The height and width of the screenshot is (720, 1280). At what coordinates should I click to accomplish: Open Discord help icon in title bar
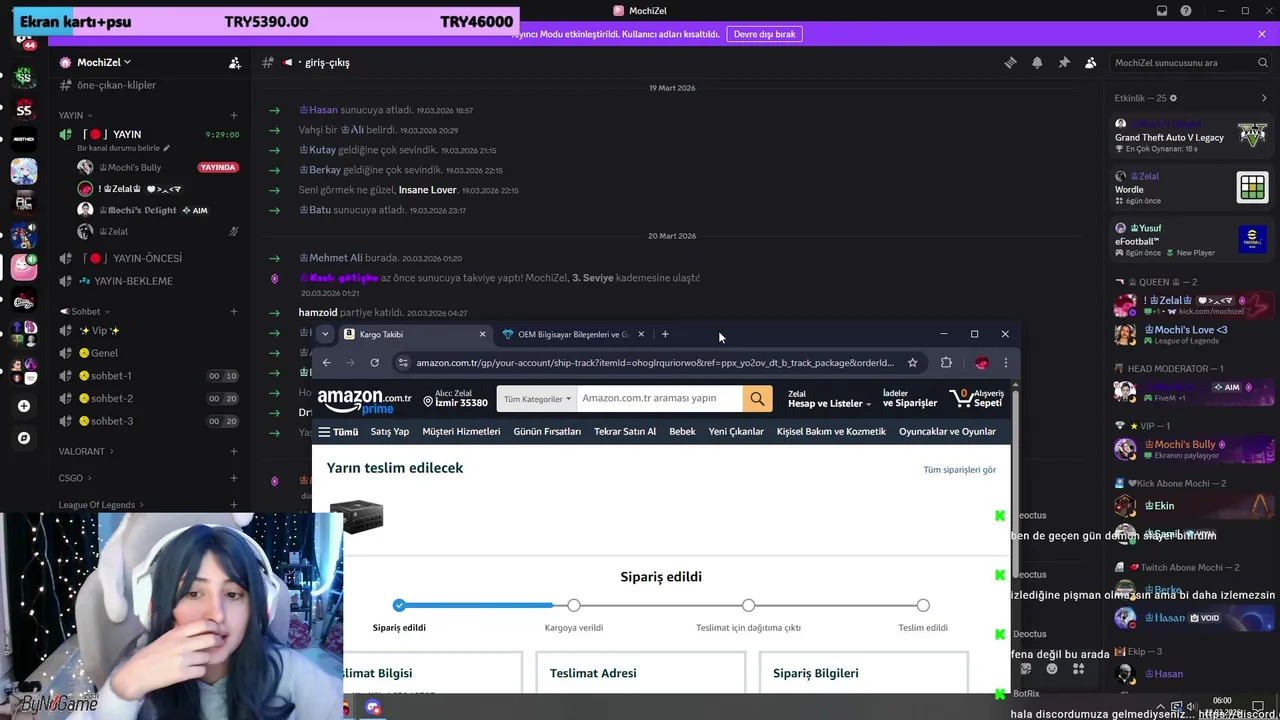click(x=1186, y=11)
